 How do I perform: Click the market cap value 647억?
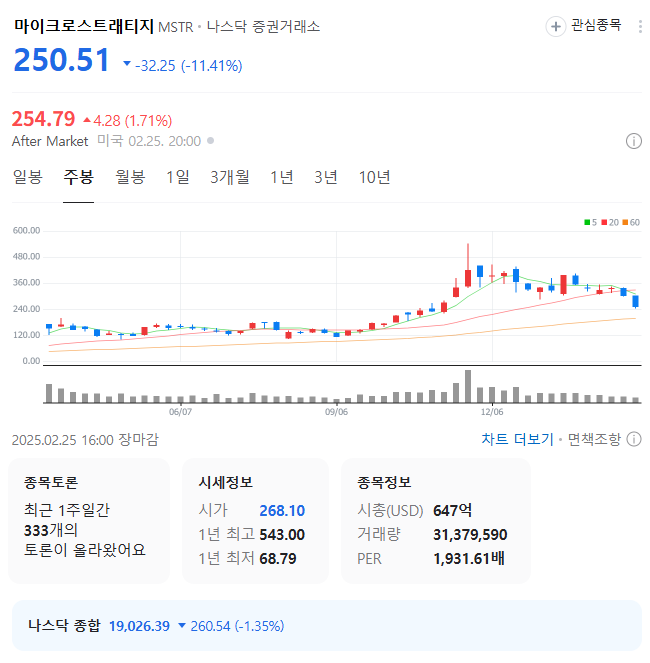(x=453, y=510)
